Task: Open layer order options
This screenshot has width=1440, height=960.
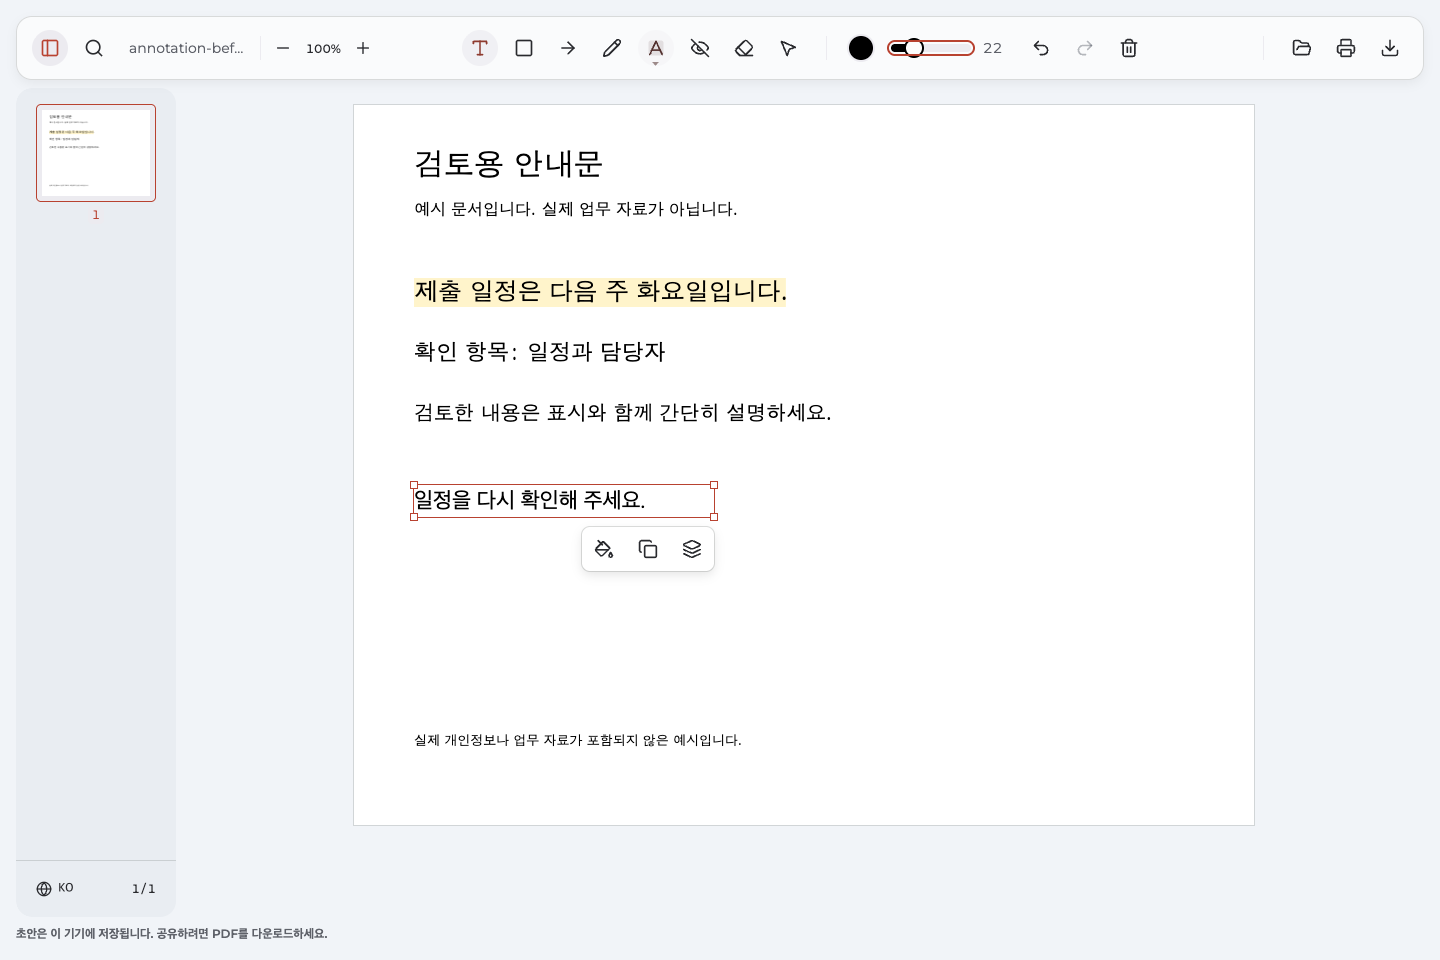Action: point(692,549)
